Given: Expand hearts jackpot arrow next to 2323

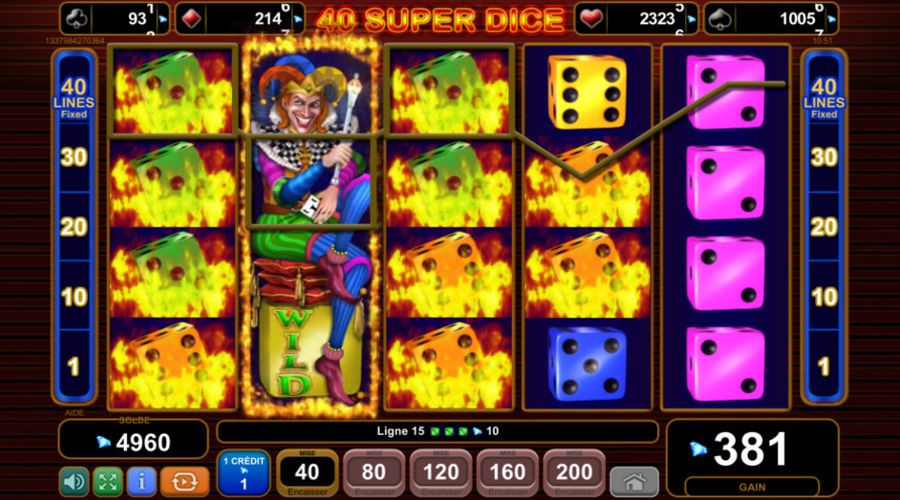Looking at the screenshot, I should (x=692, y=20).
